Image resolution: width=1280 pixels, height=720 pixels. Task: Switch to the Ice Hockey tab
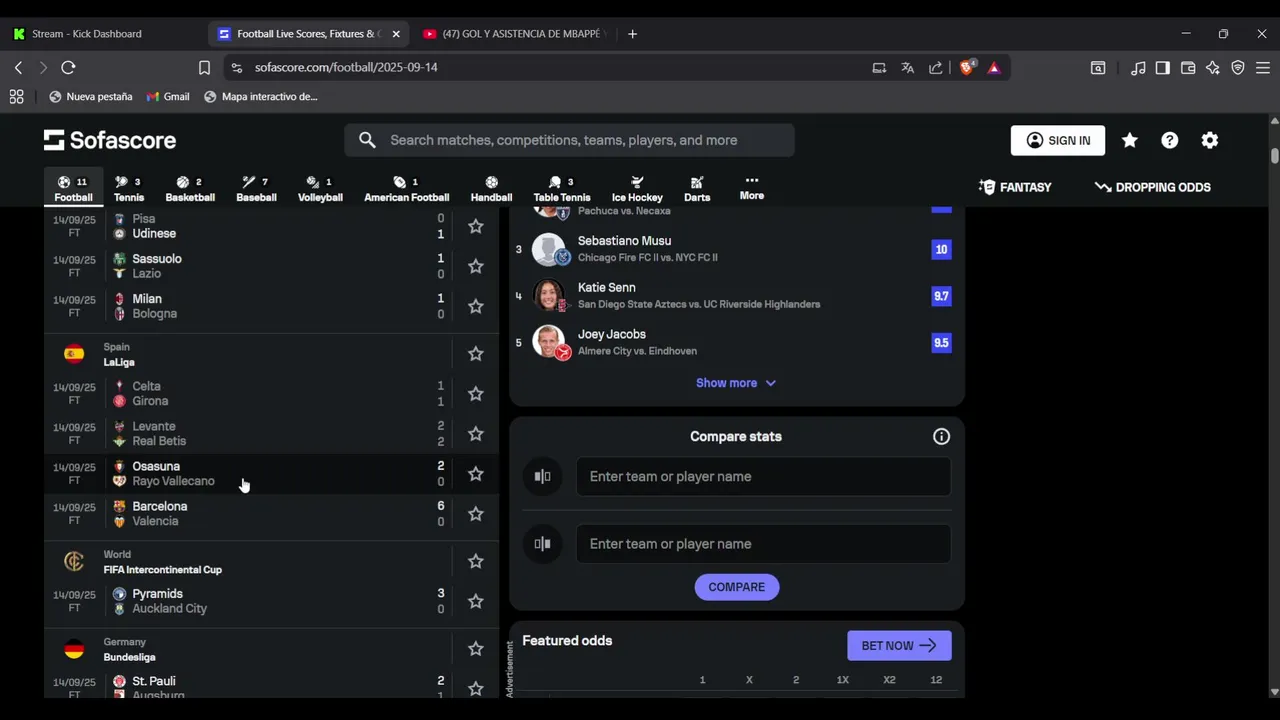[x=637, y=189]
